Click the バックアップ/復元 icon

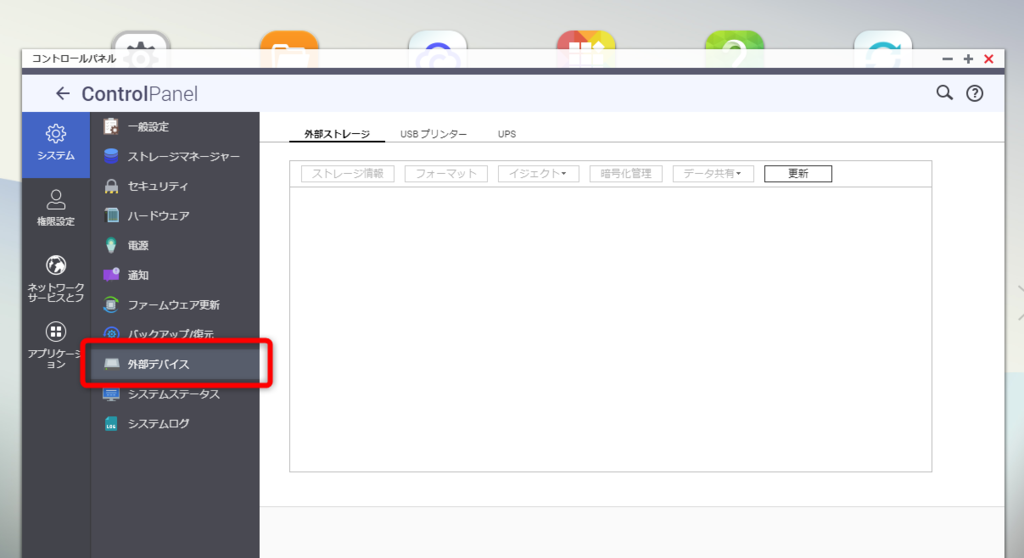tap(111, 334)
